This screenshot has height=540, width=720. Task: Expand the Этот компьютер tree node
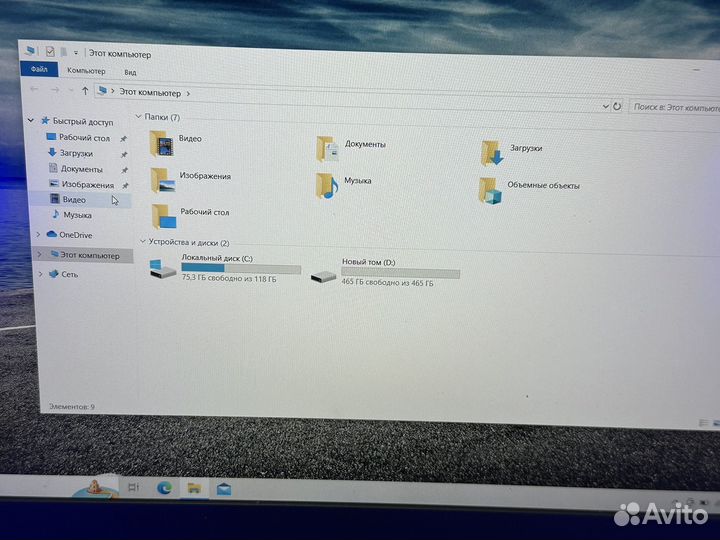[x=39, y=254]
